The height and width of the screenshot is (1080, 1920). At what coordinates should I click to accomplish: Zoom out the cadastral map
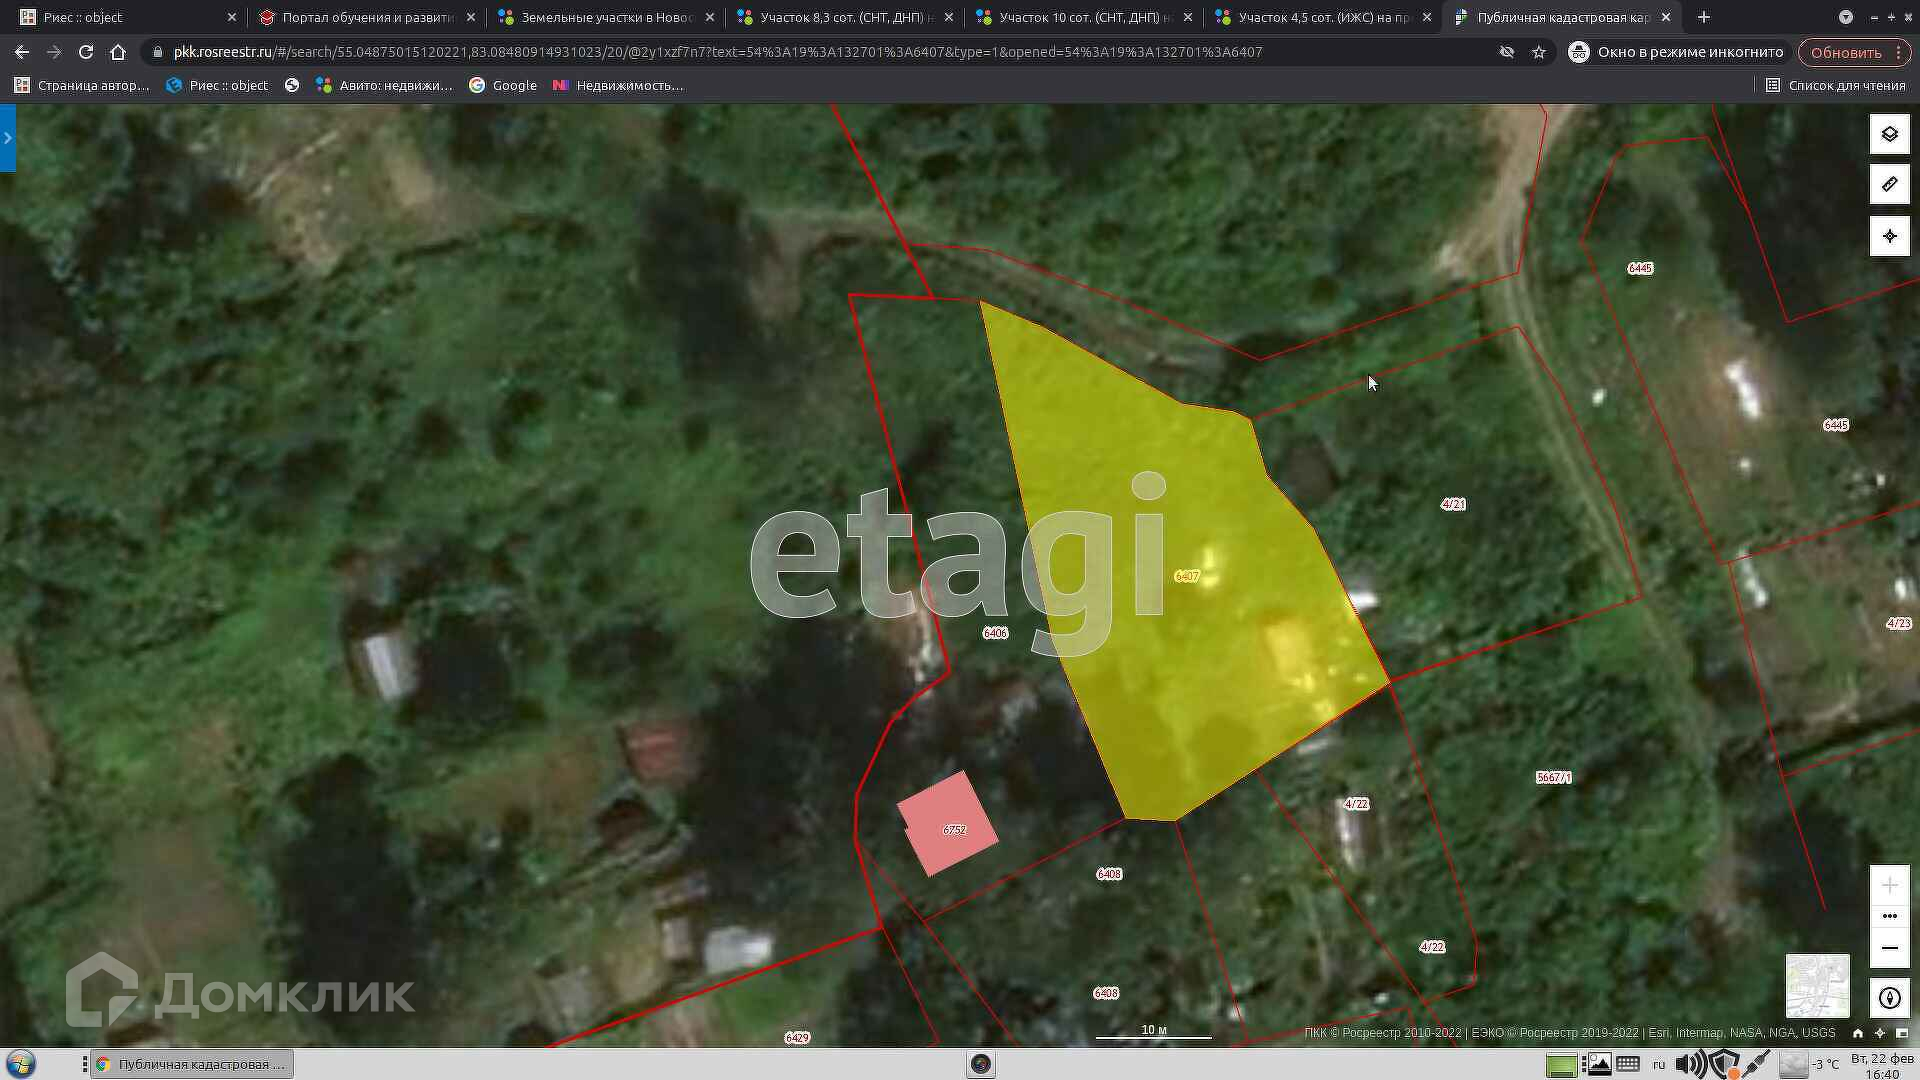click(1889, 947)
